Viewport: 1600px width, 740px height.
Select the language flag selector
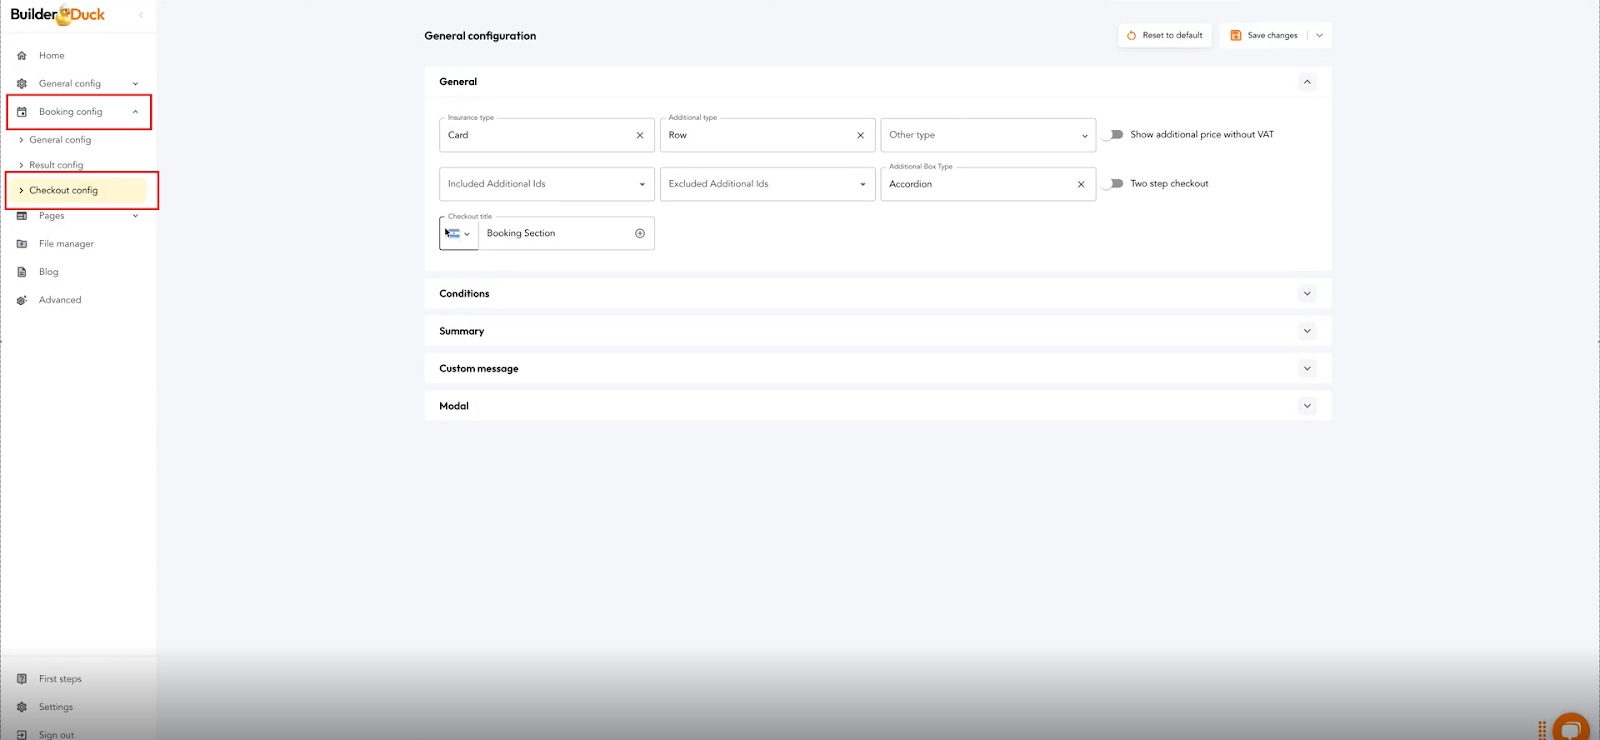point(458,234)
